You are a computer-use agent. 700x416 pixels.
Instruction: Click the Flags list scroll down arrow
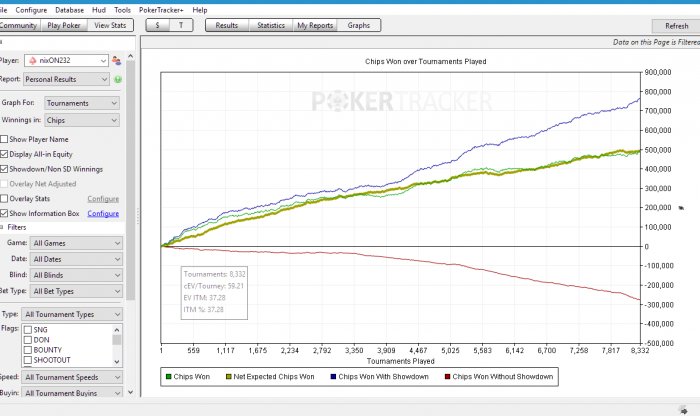point(117,362)
